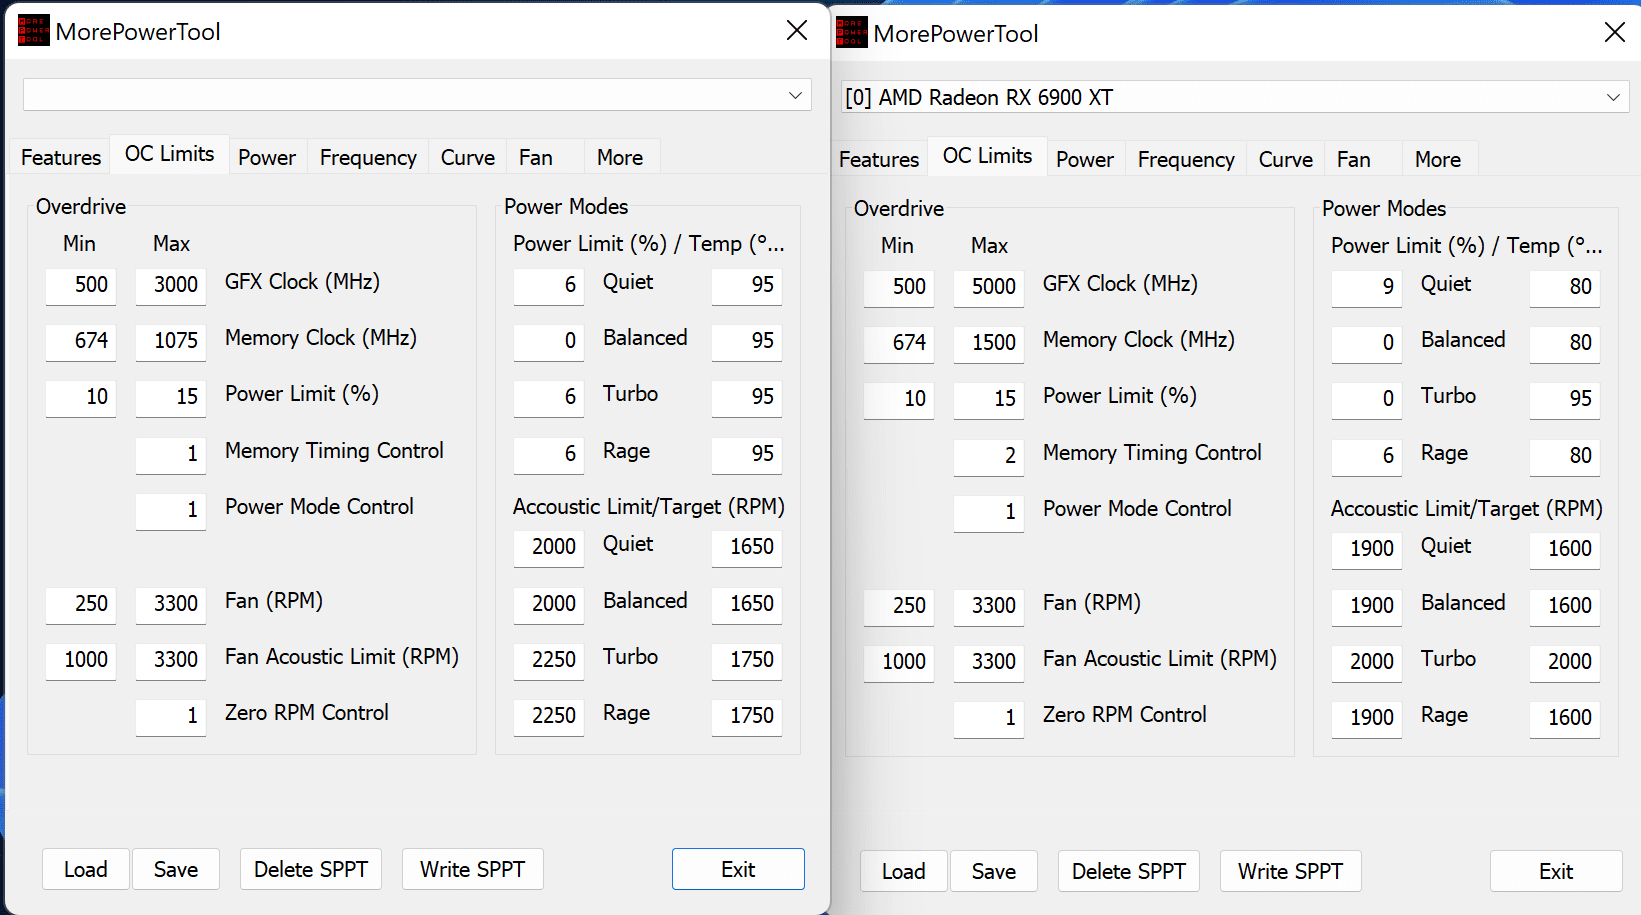Edit Turbo acoustic limit 2000 in right window
The width and height of the screenshot is (1641, 915).
point(1367,662)
